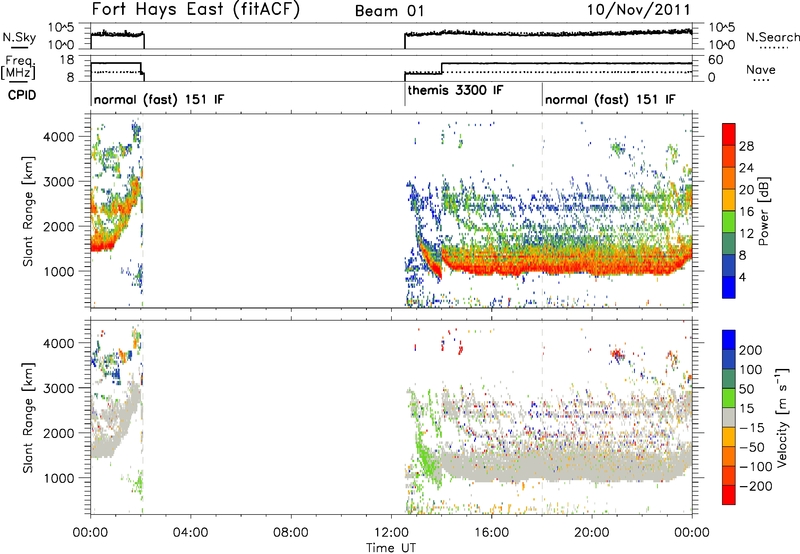This screenshot has width=800, height=554.
Task: Select the "themis 3300 IF" CPID text
Action: coord(456,90)
